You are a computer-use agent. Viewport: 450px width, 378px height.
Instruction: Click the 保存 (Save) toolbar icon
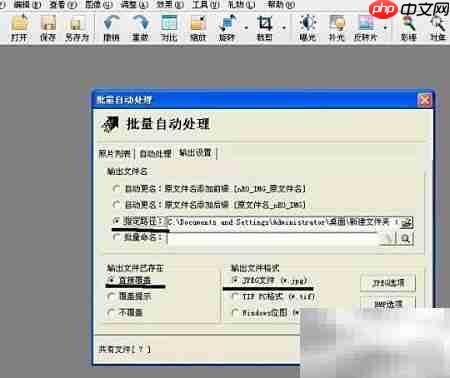tap(48, 28)
